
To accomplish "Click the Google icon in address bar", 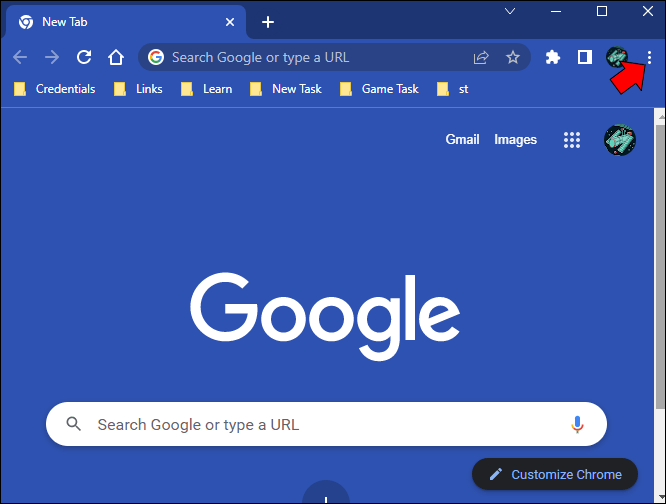I will (x=156, y=57).
